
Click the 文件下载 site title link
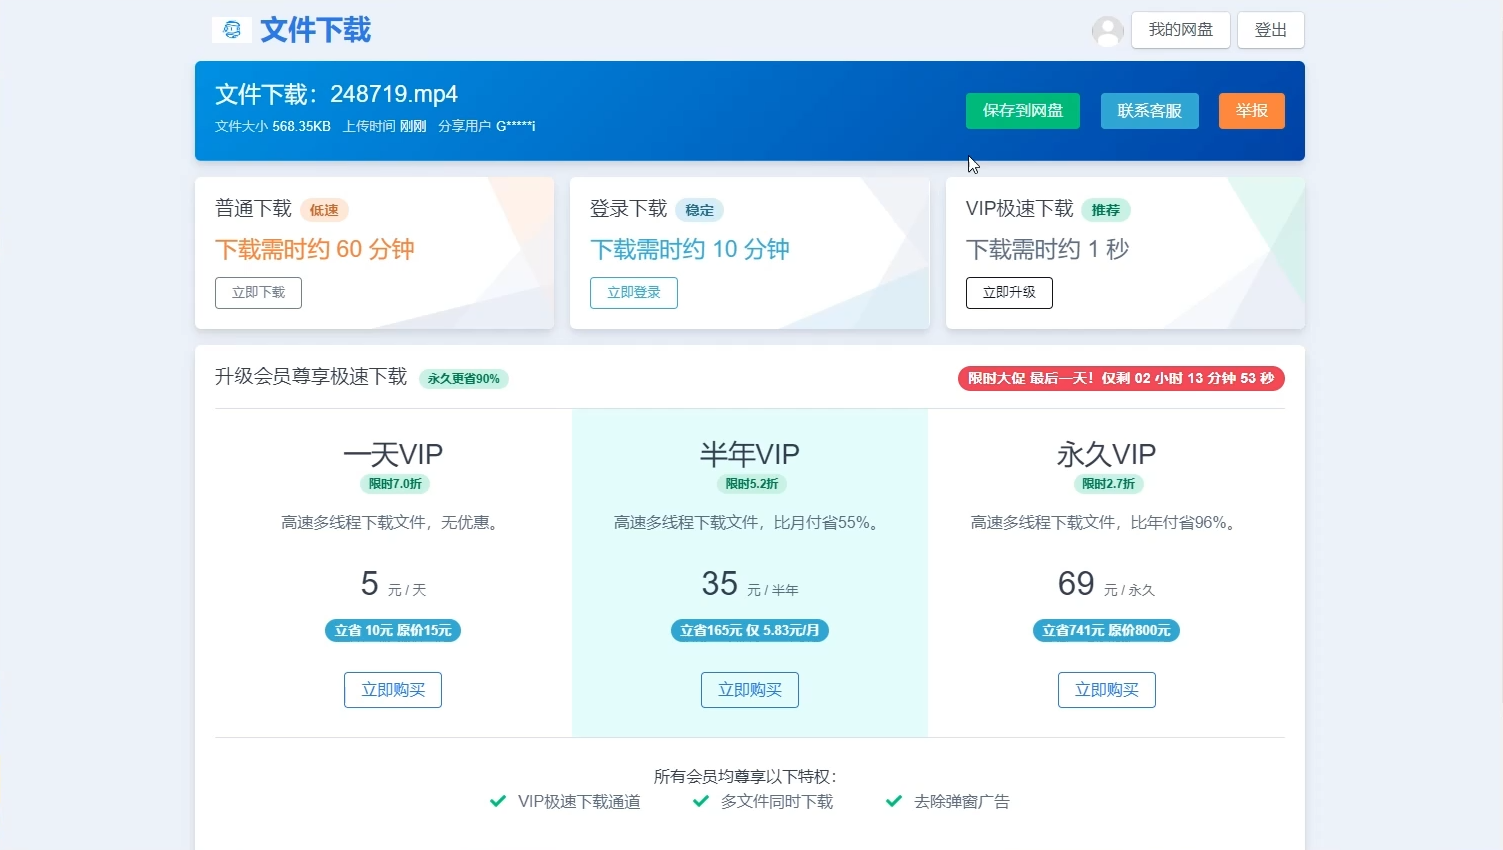315,30
